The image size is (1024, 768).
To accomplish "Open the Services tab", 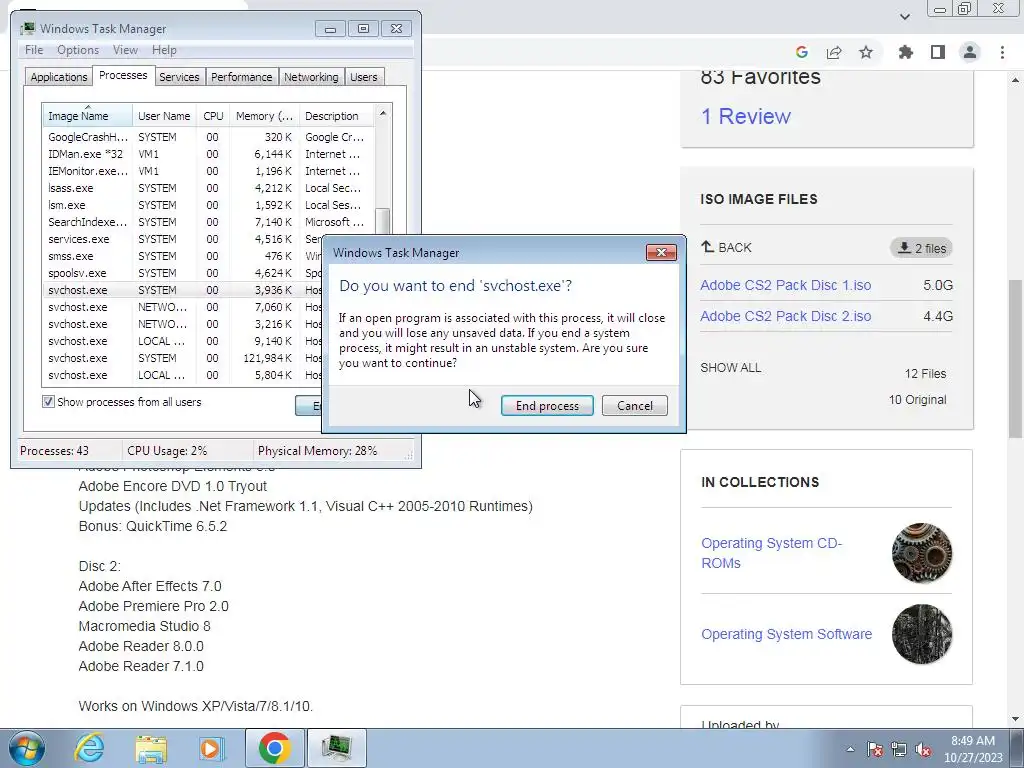I will pyautogui.click(x=179, y=77).
